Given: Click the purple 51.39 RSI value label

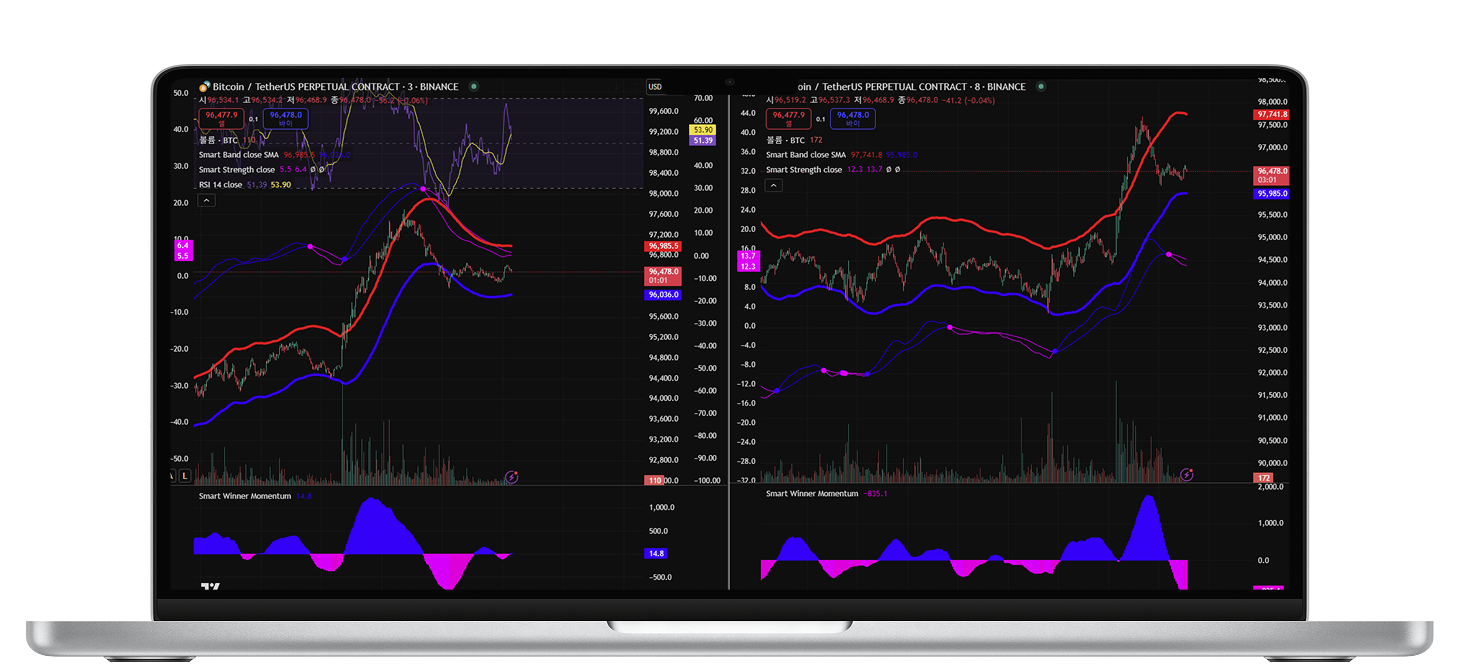Looking at the screenshot, I should coord(702,141).
